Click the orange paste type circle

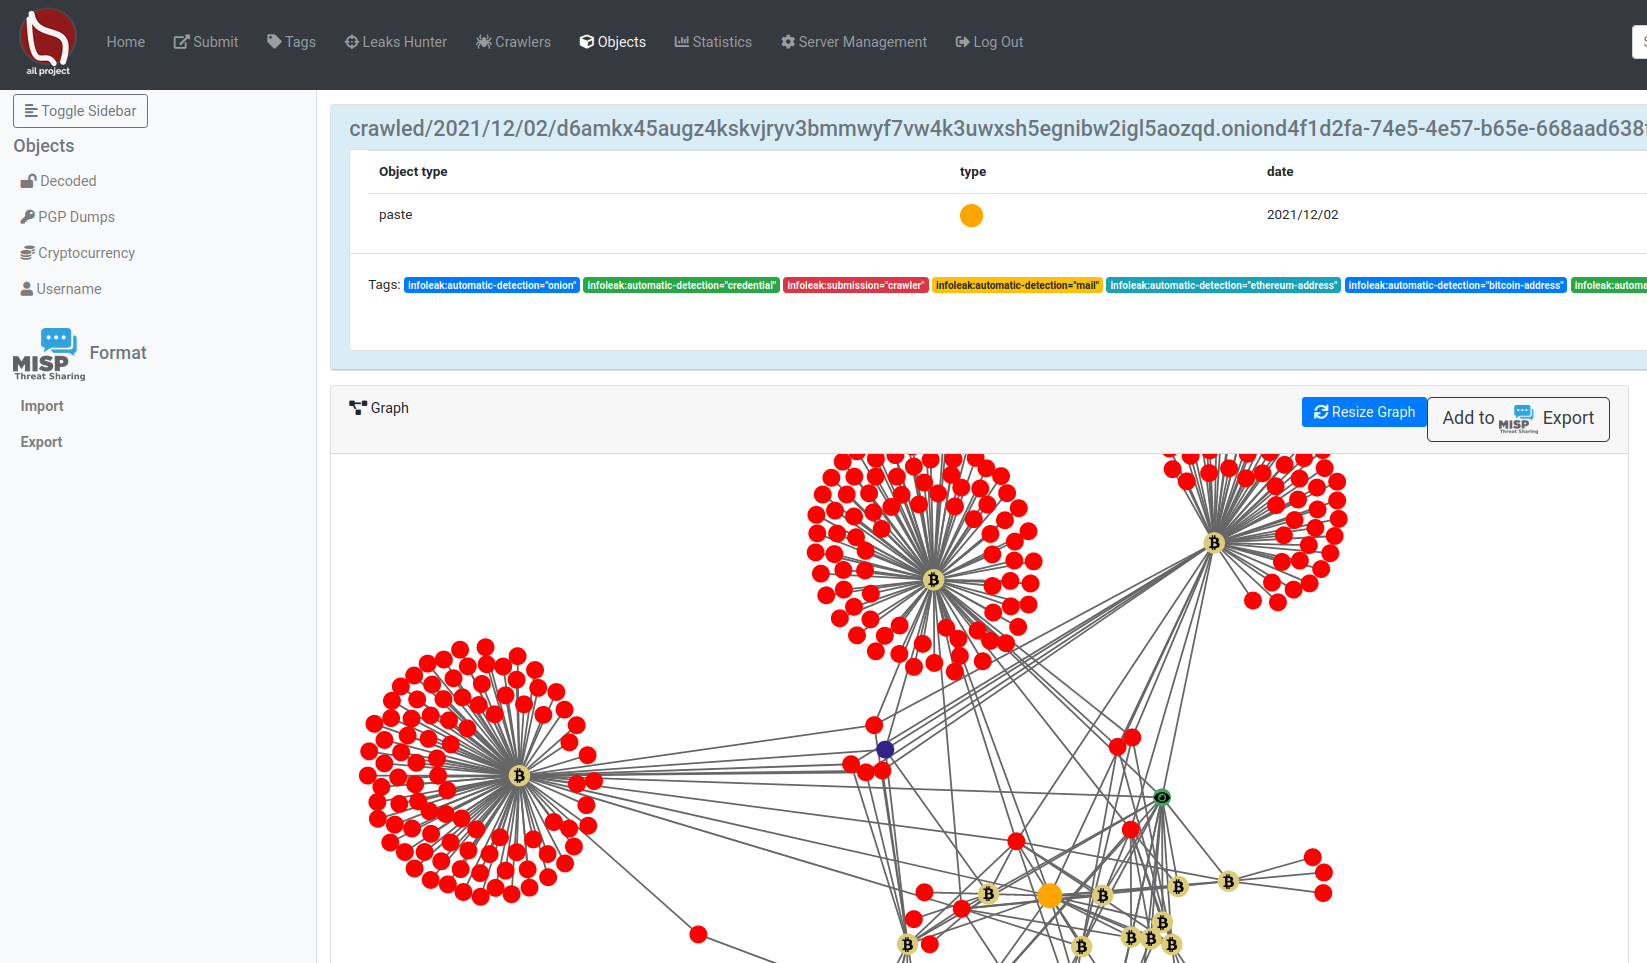[971, 216]
